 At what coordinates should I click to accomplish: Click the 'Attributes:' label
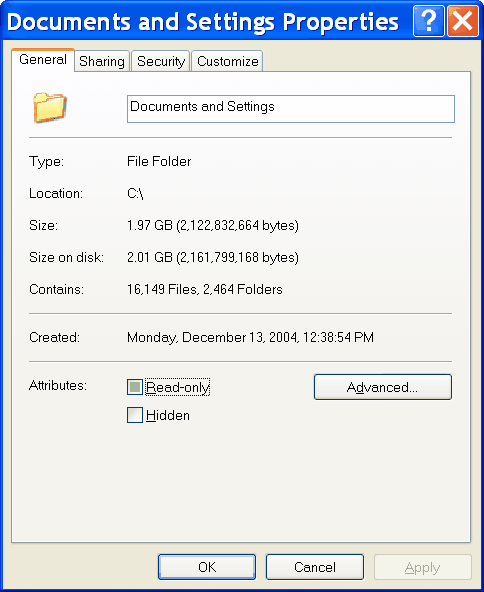click(x=58, y=386)
